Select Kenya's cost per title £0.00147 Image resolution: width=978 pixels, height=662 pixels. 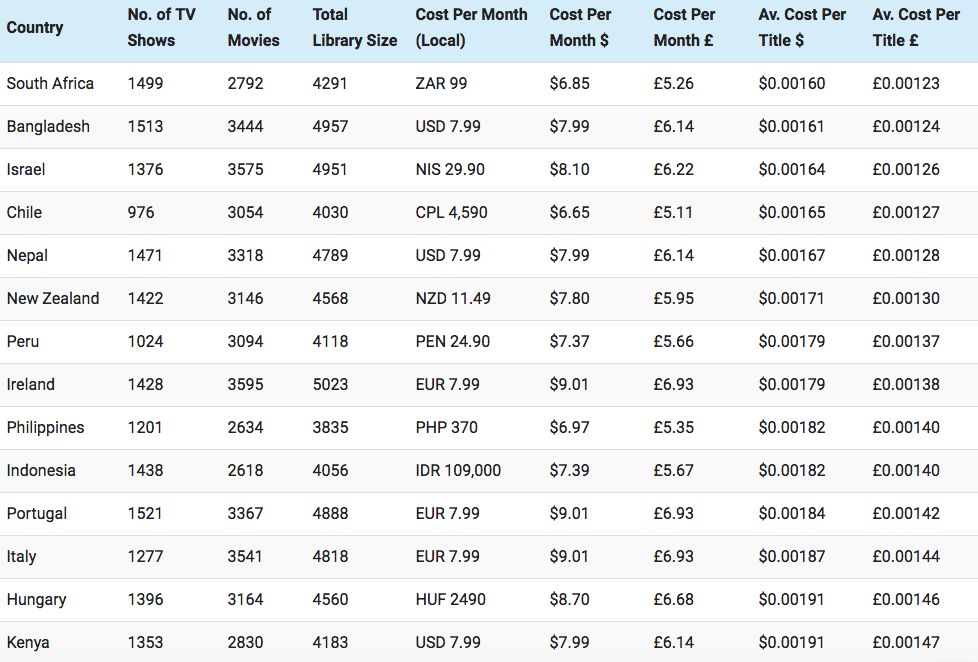[906, 643]
